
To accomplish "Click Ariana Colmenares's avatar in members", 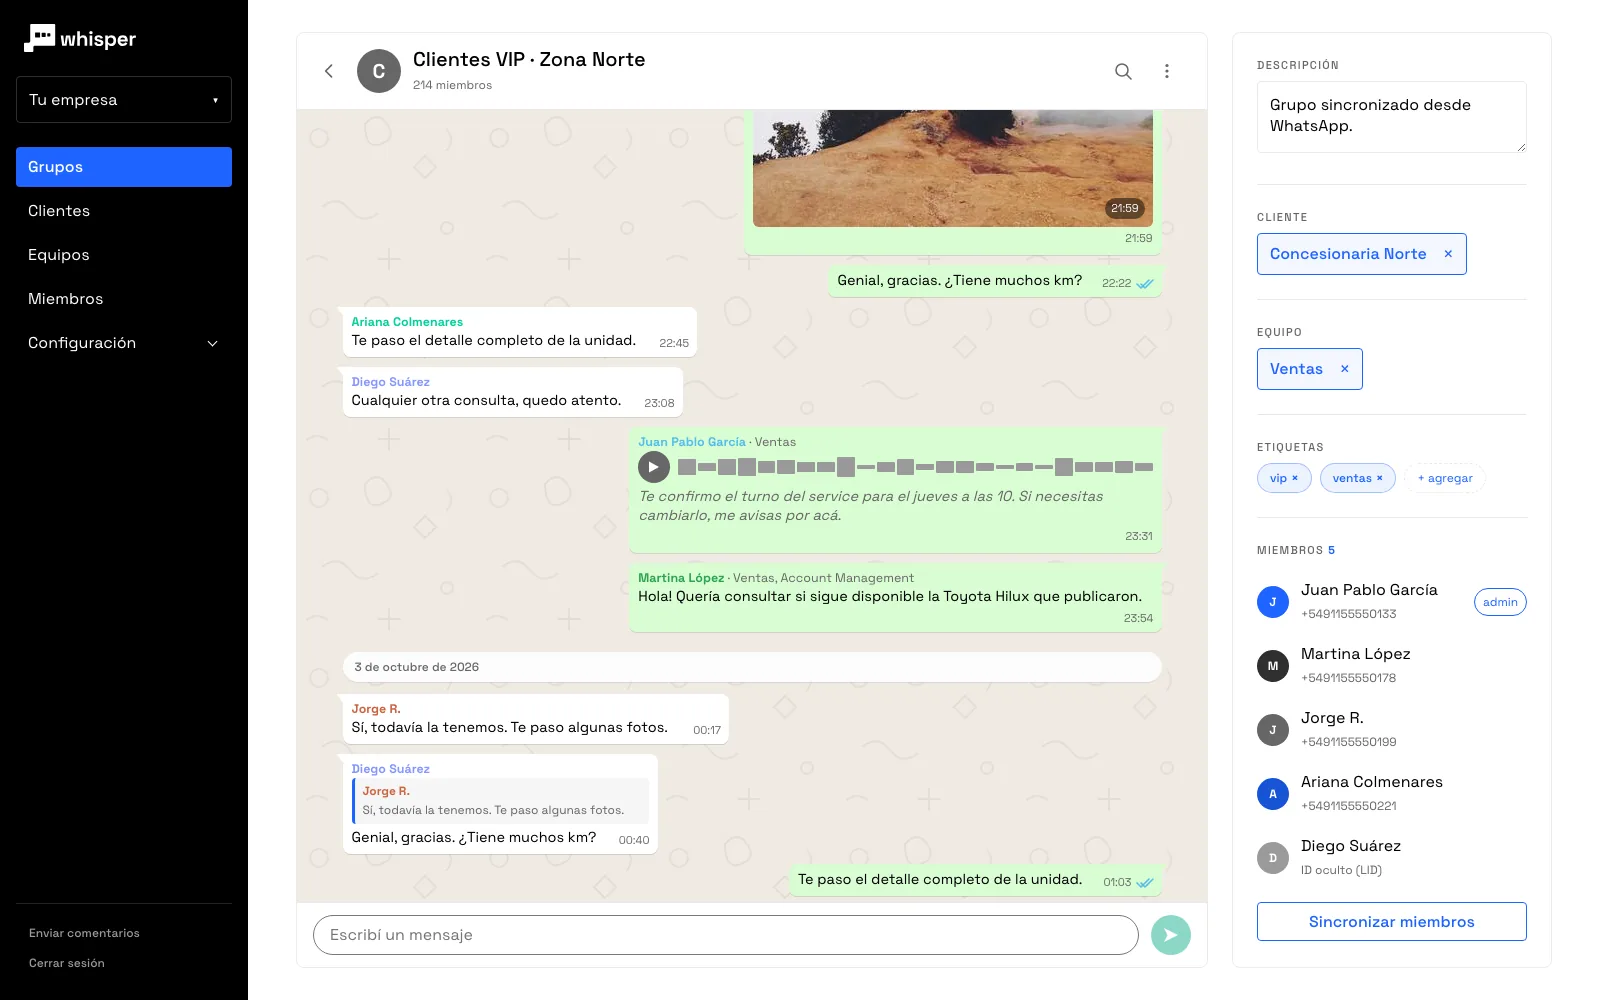I will 1273,794.
